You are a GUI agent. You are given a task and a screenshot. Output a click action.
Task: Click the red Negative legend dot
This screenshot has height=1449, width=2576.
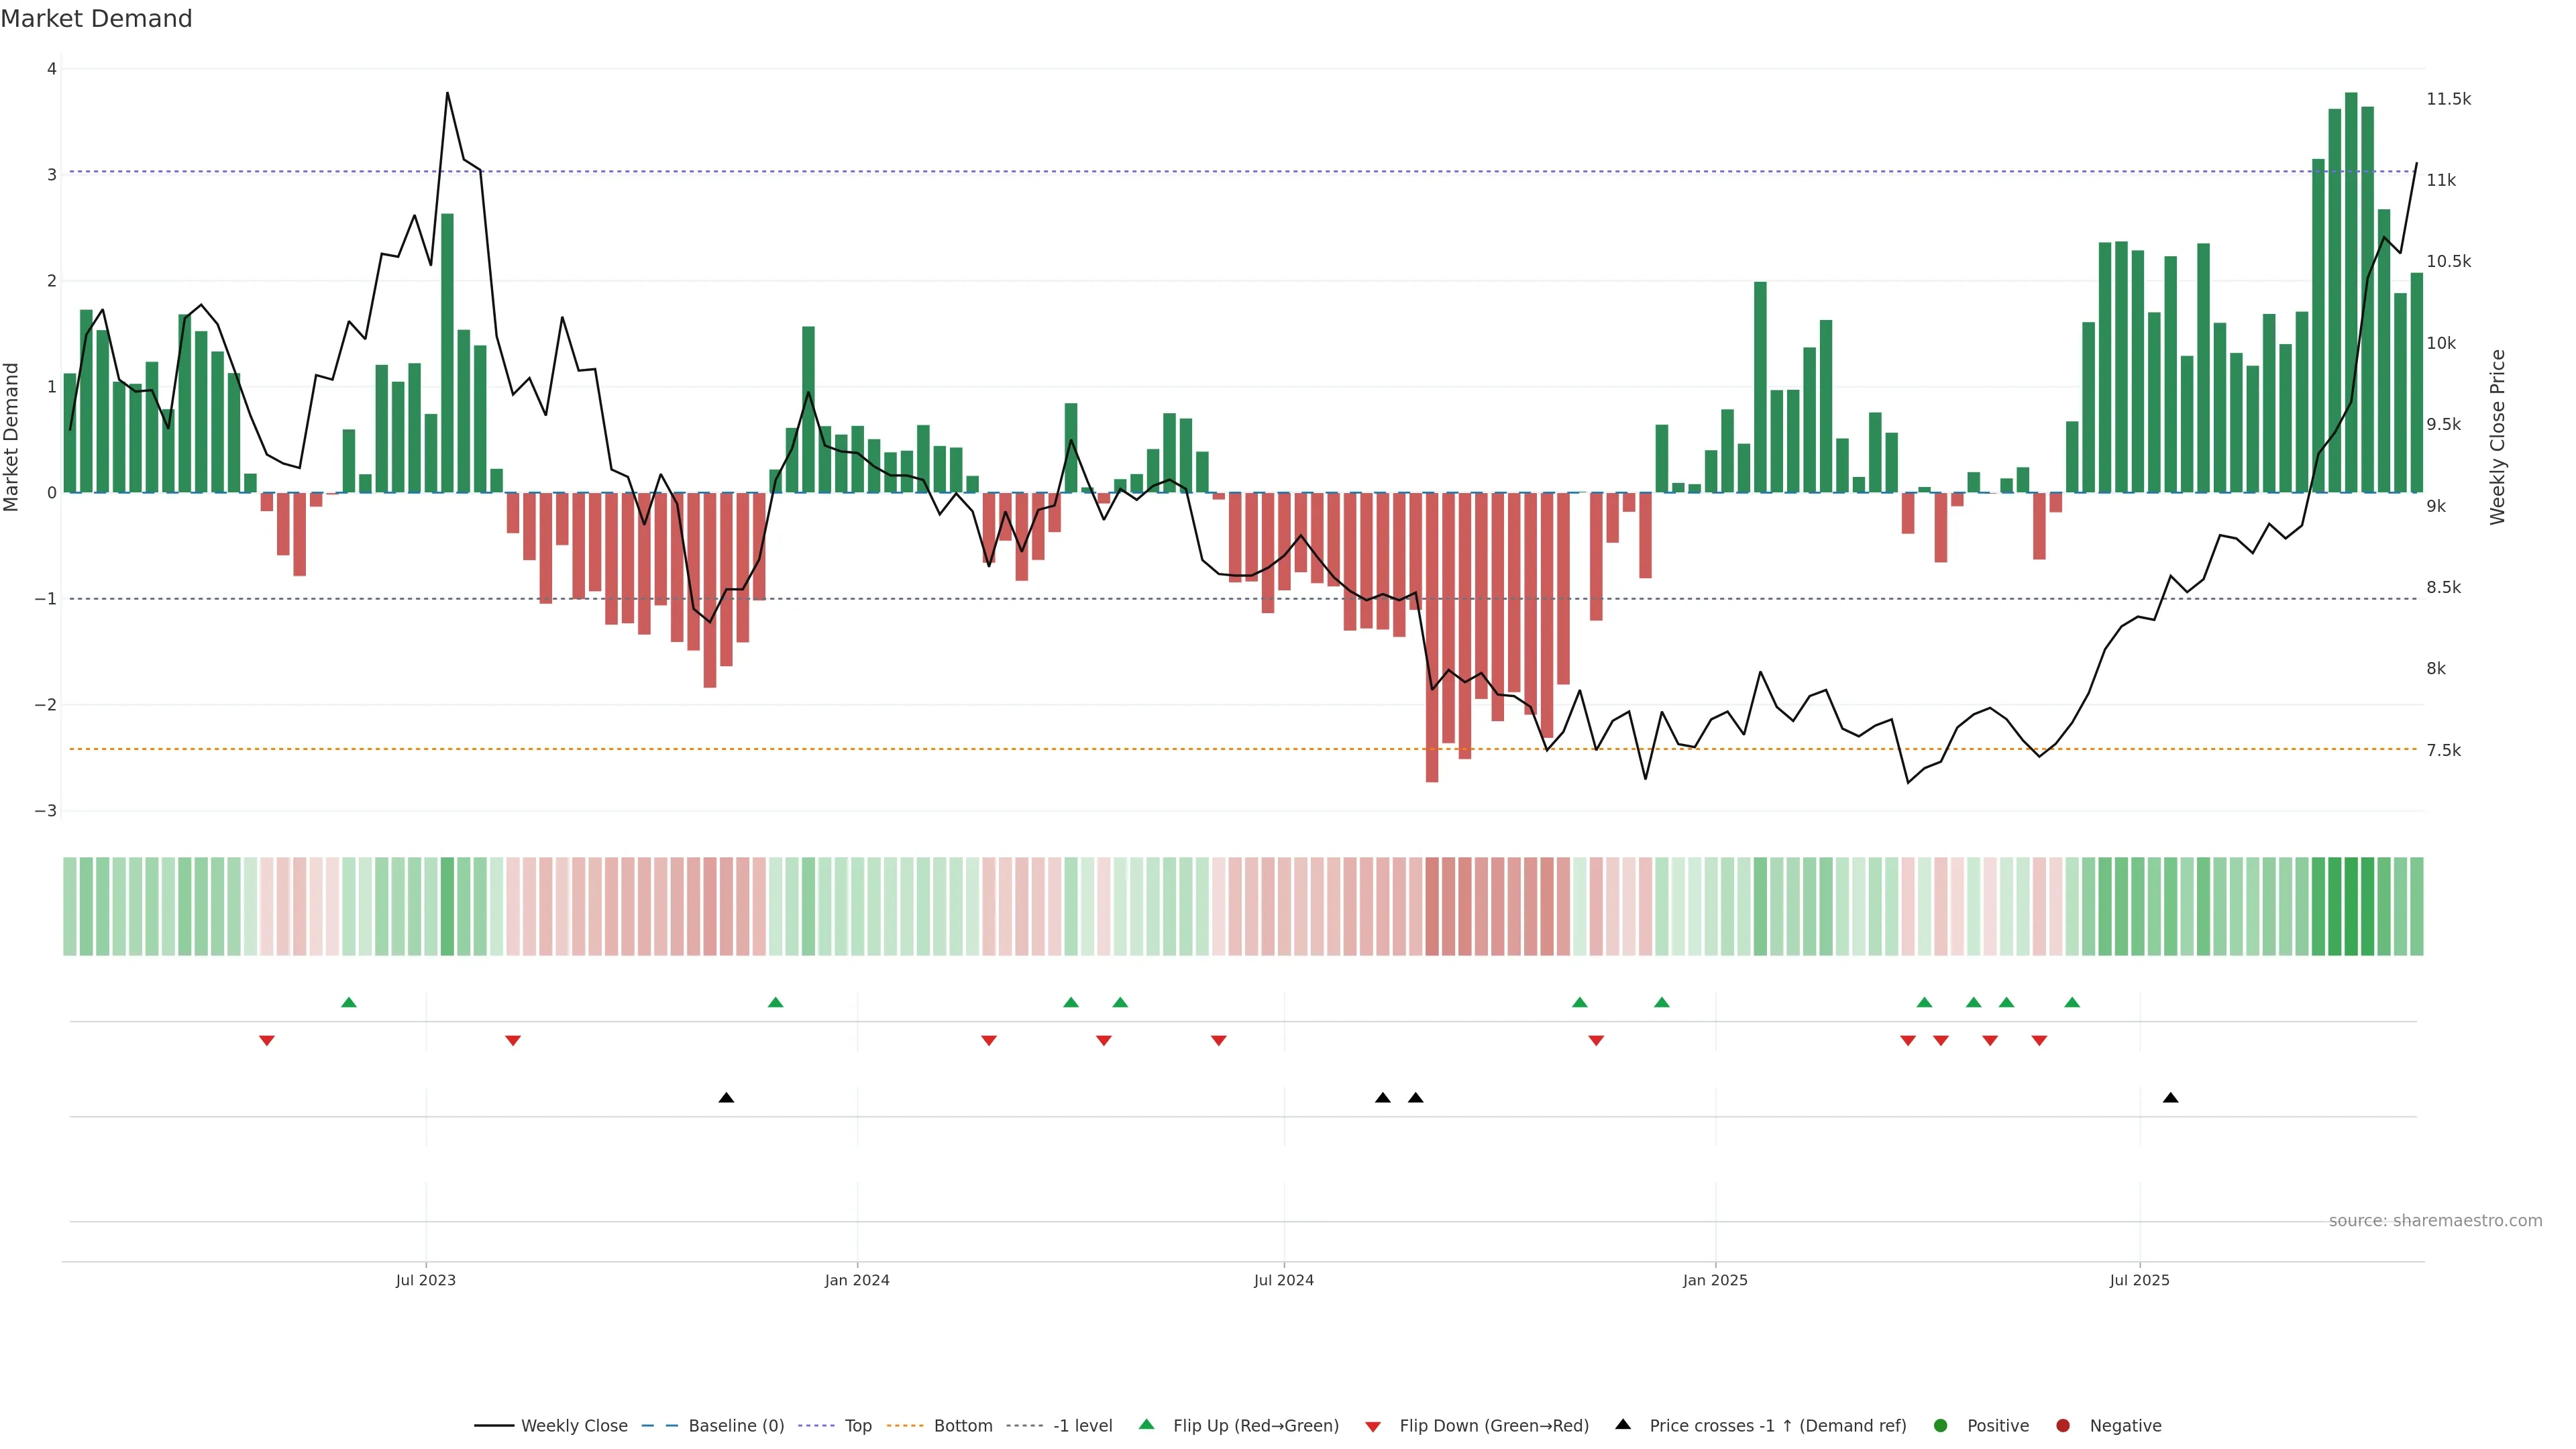(2063, 1425)
